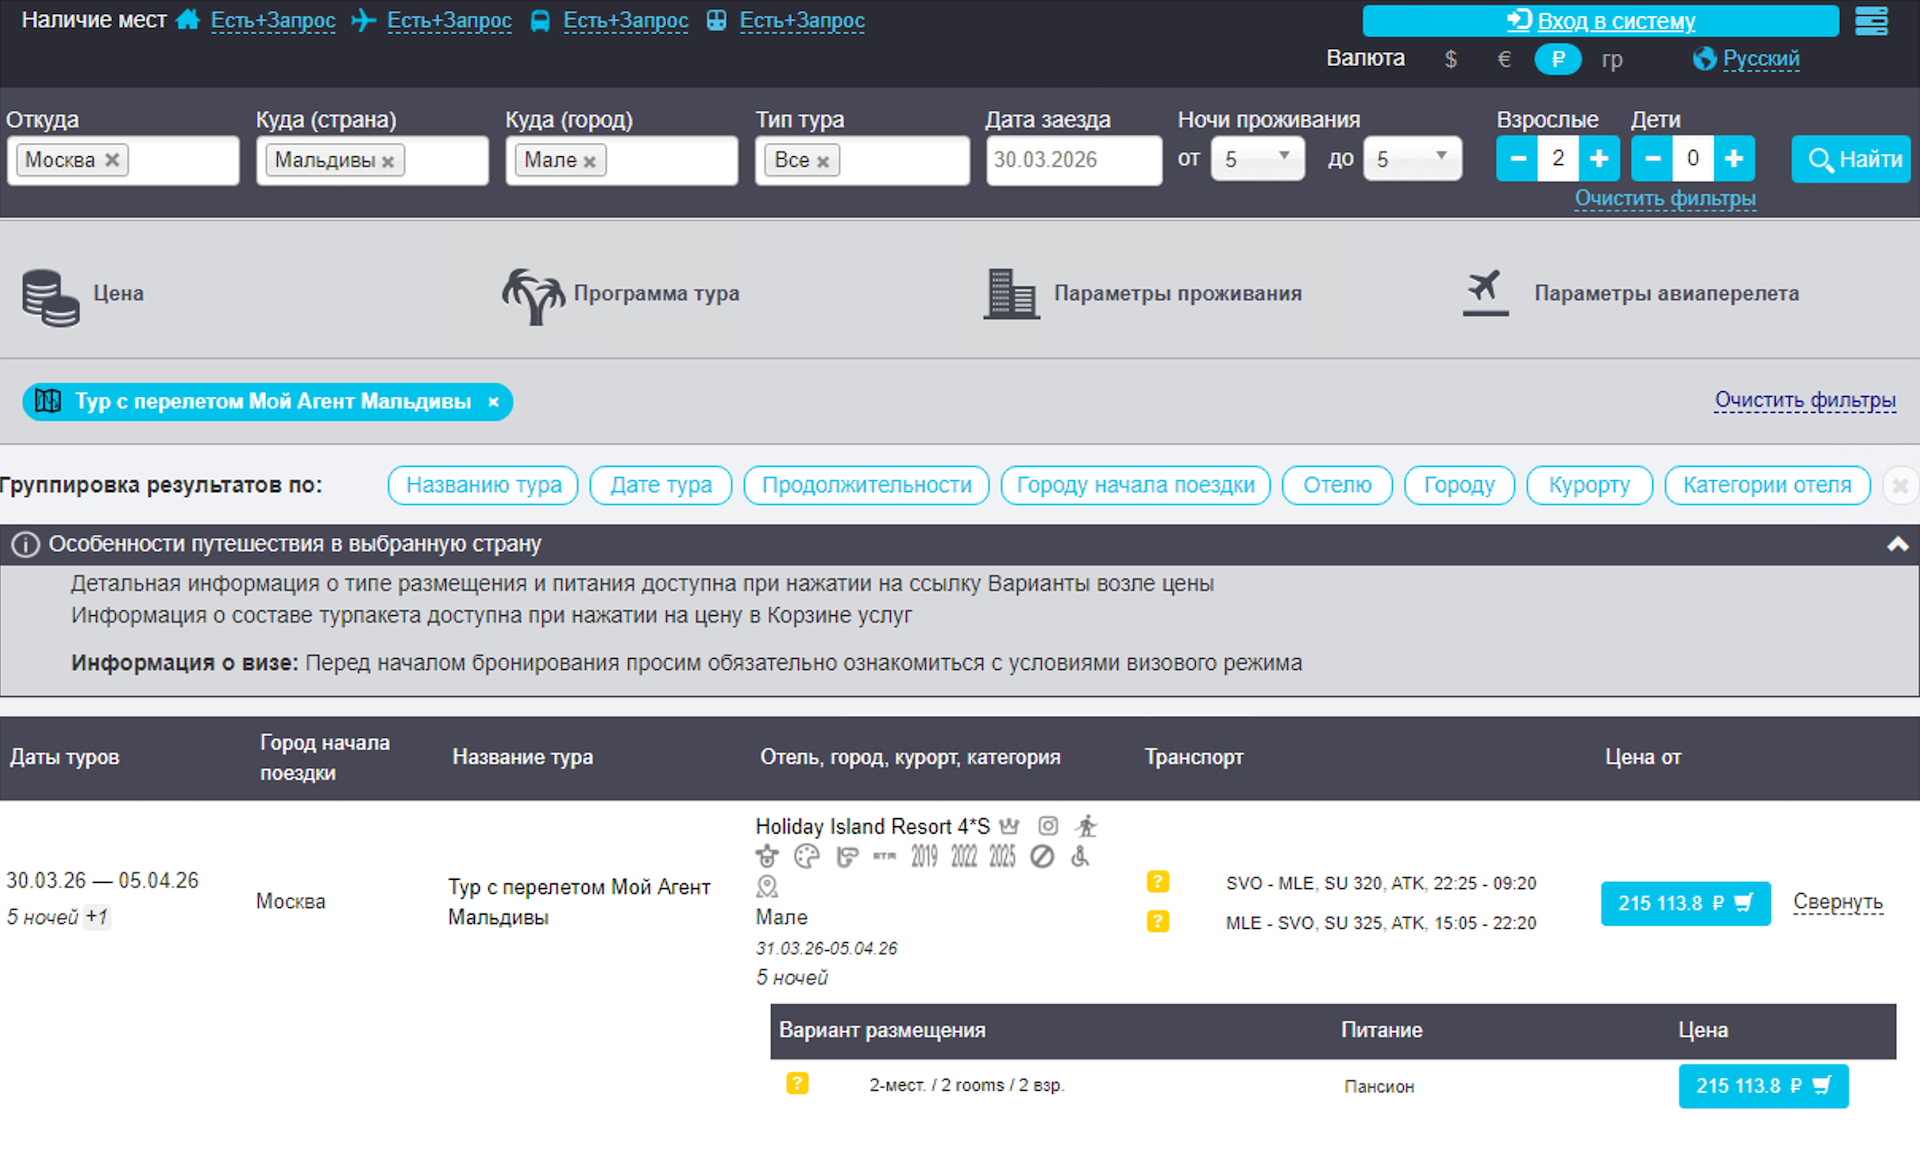Open the 'до' nights dropdown
Viewport: 1920px width, 1170px height.
tap(1411, 159)
